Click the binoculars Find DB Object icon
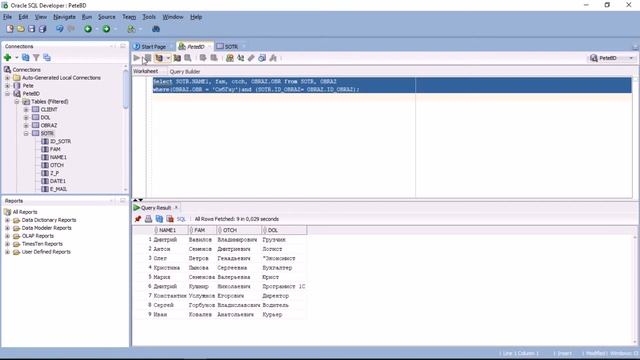 156,29
